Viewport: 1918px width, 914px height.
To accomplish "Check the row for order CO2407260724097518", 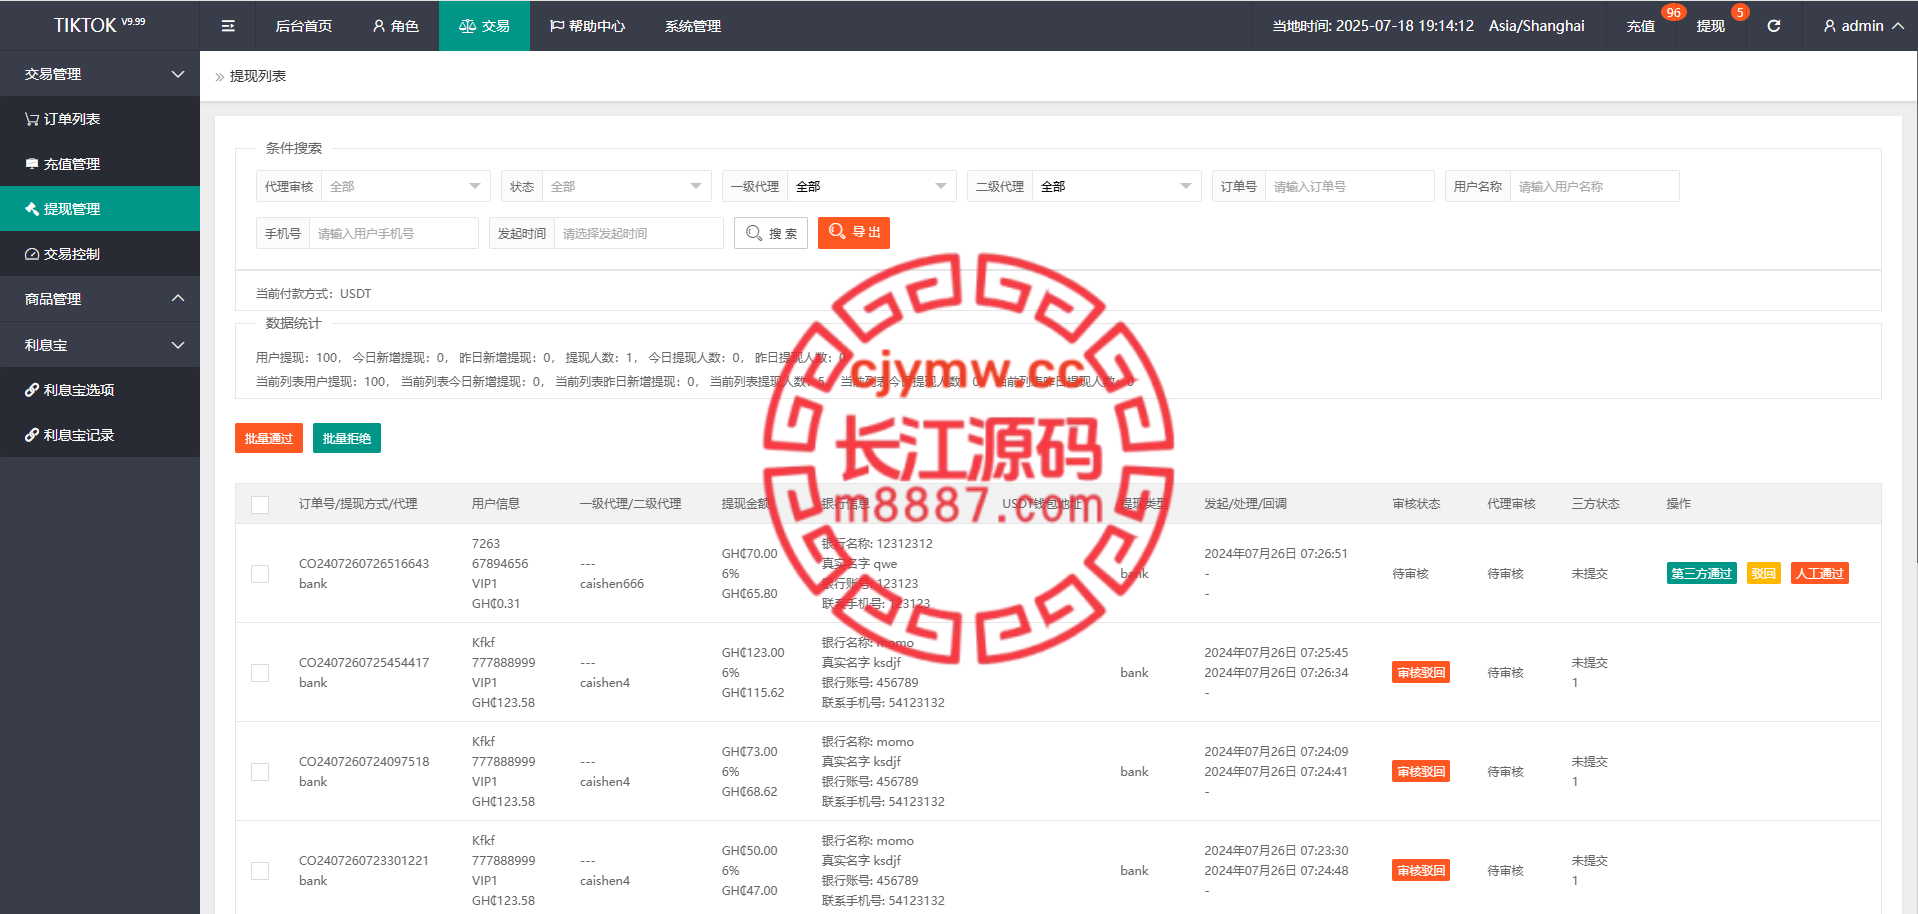I will point(260,772).
